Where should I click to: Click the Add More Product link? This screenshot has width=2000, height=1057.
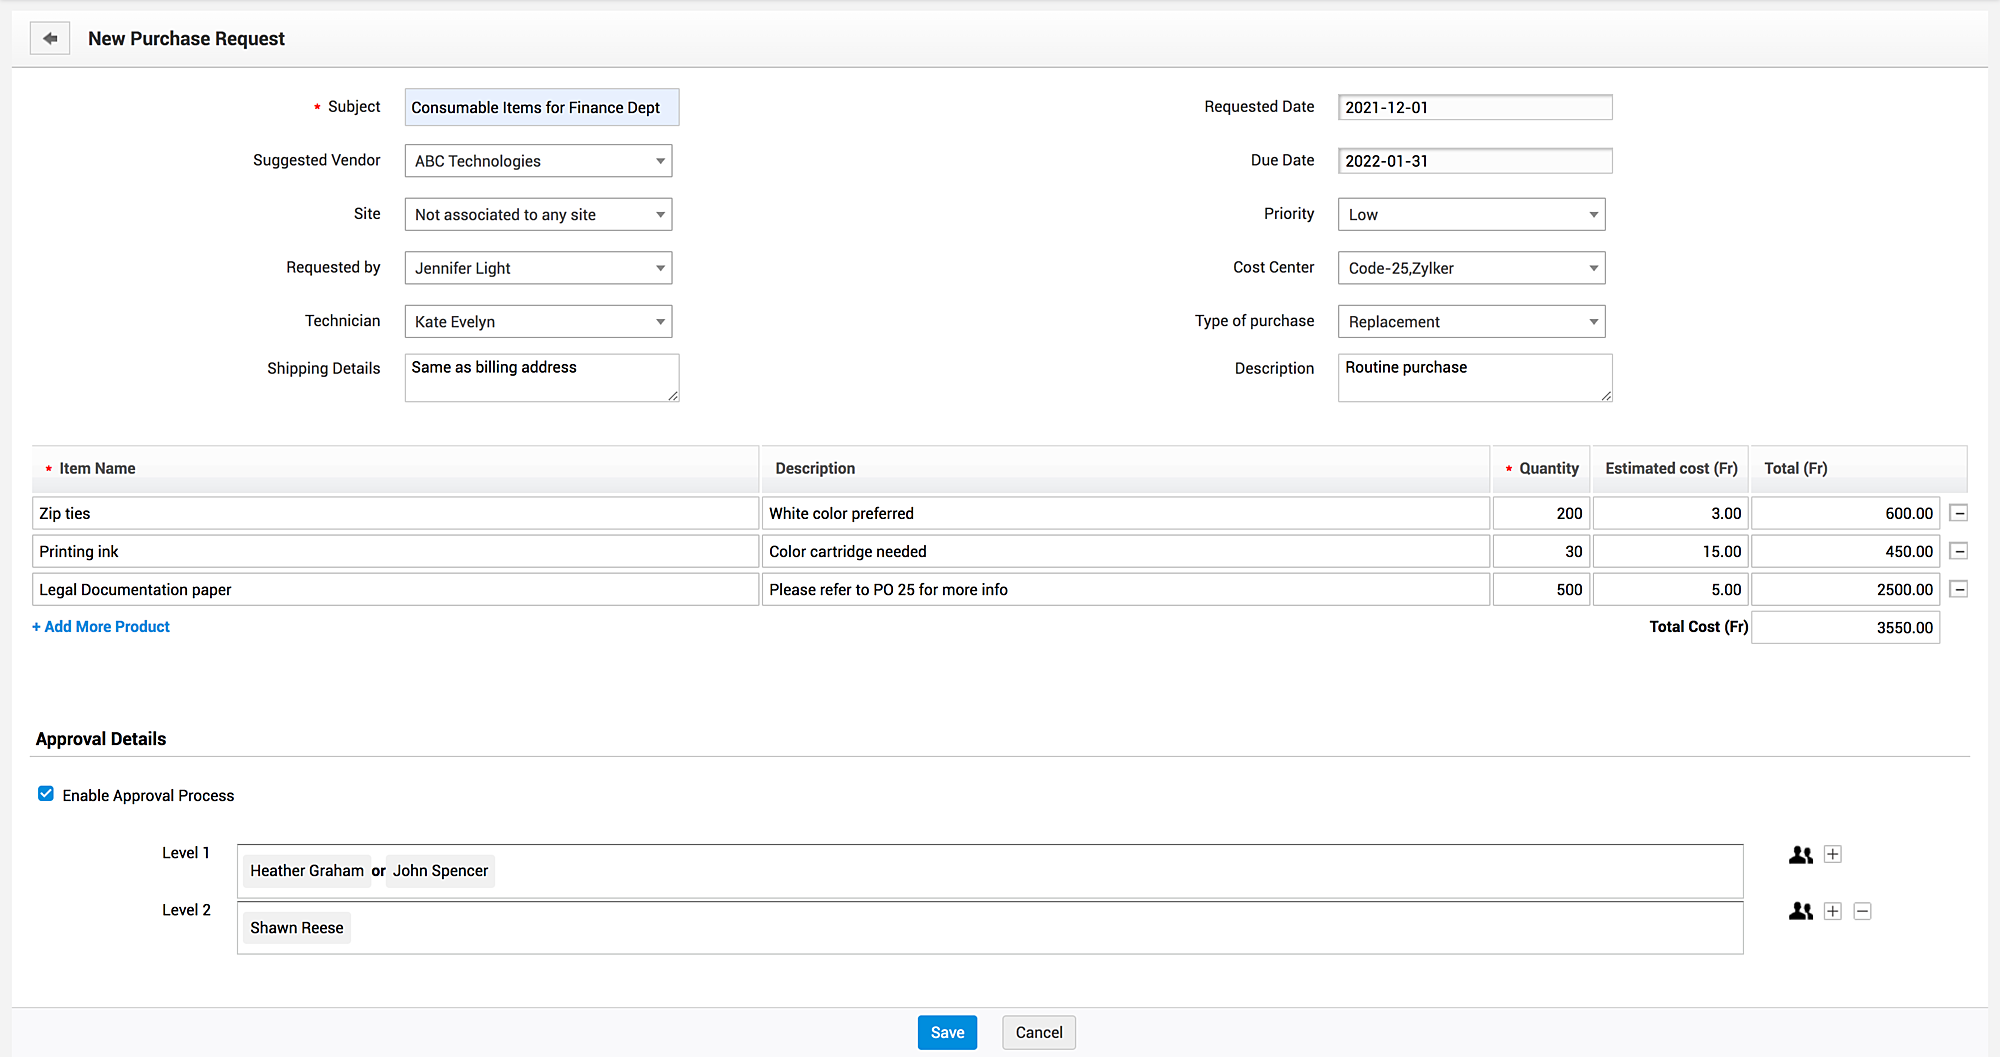pos(101,627)
